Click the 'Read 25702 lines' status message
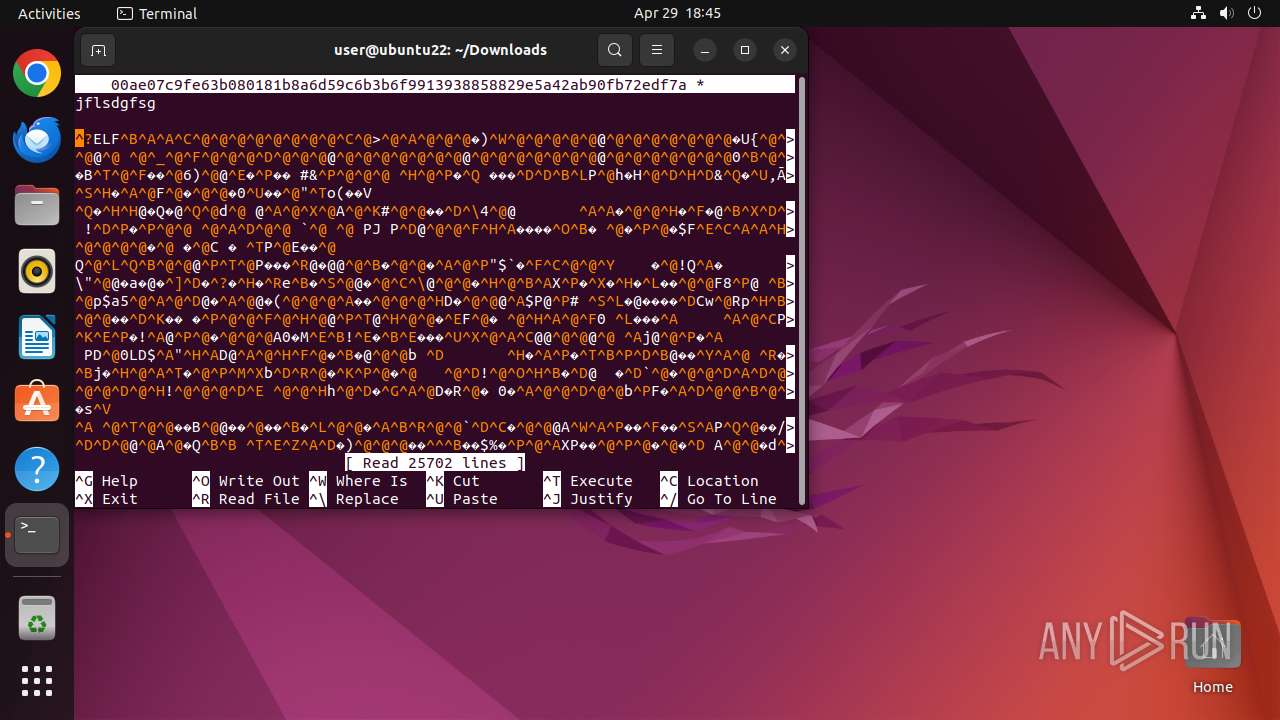 (x=435, y=463)
